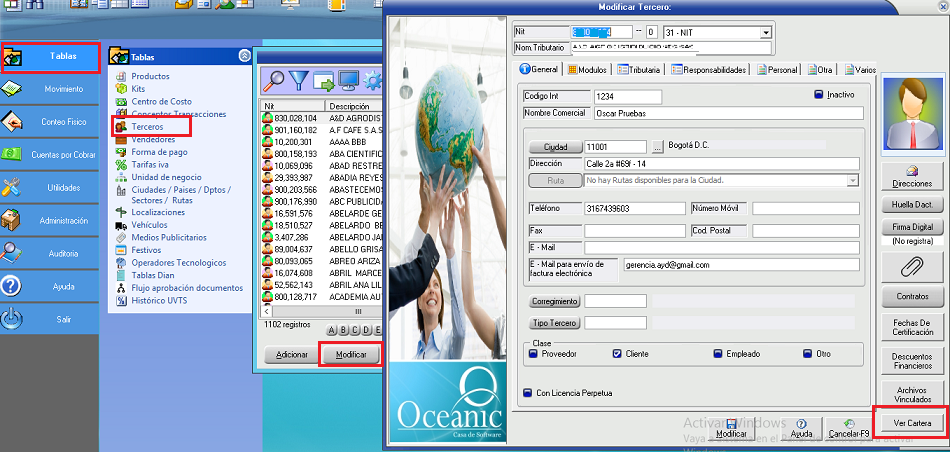The width and height of the screenshot is (950, 452).
Task: Click the monitor screen icon in list toolbar
Action: click(x=349, y=79)
